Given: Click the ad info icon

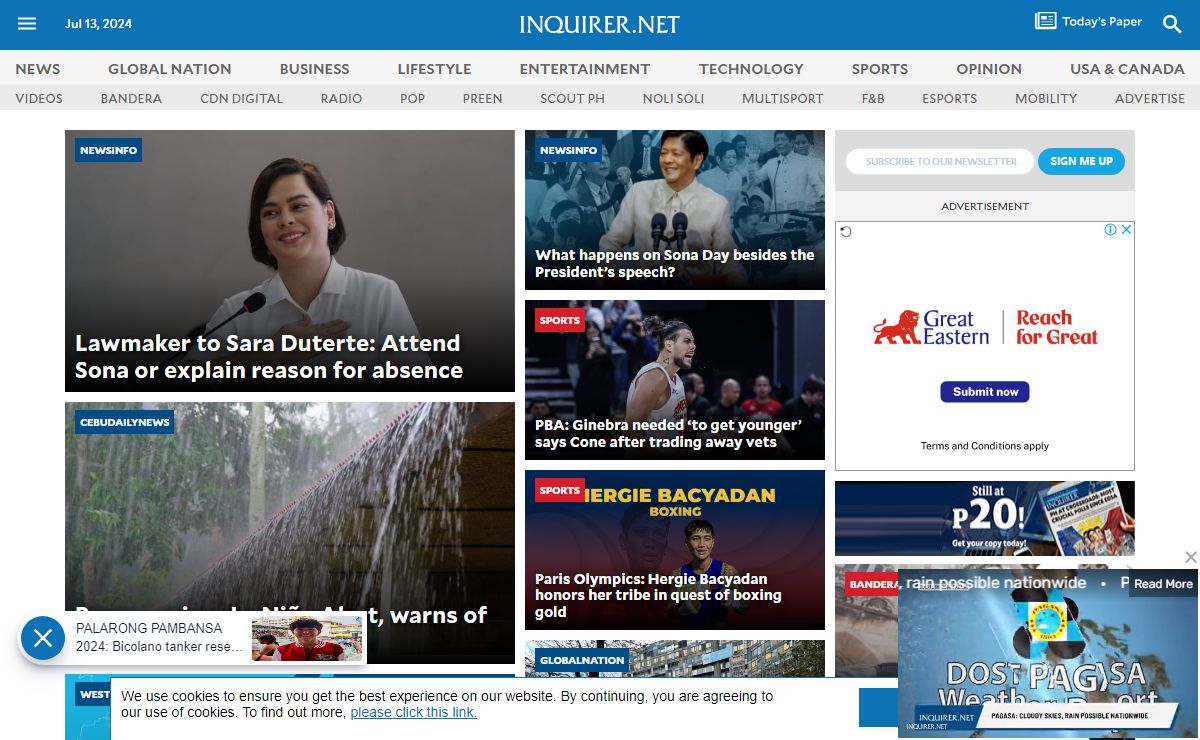Looking at the screenshot, I should tap(1110, 230).
